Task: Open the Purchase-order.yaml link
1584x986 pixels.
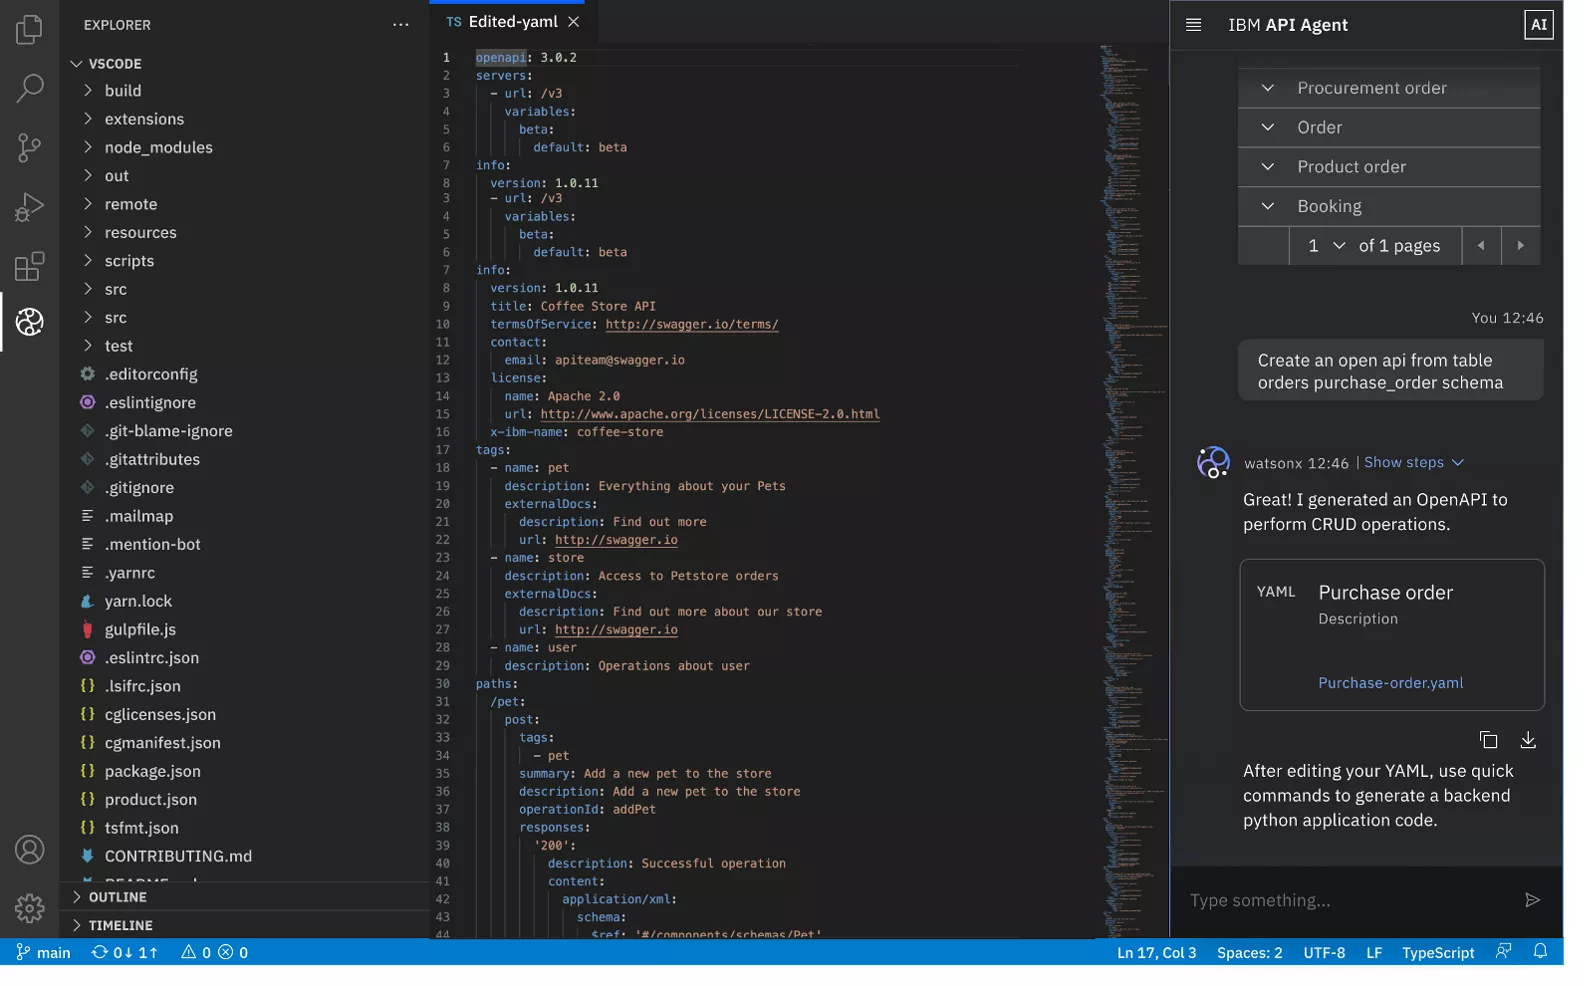Action: (x=1390, y=683)
